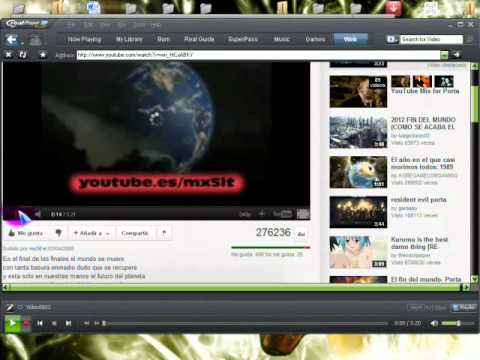Open the Now Playing tab

[x=84, y=39]
